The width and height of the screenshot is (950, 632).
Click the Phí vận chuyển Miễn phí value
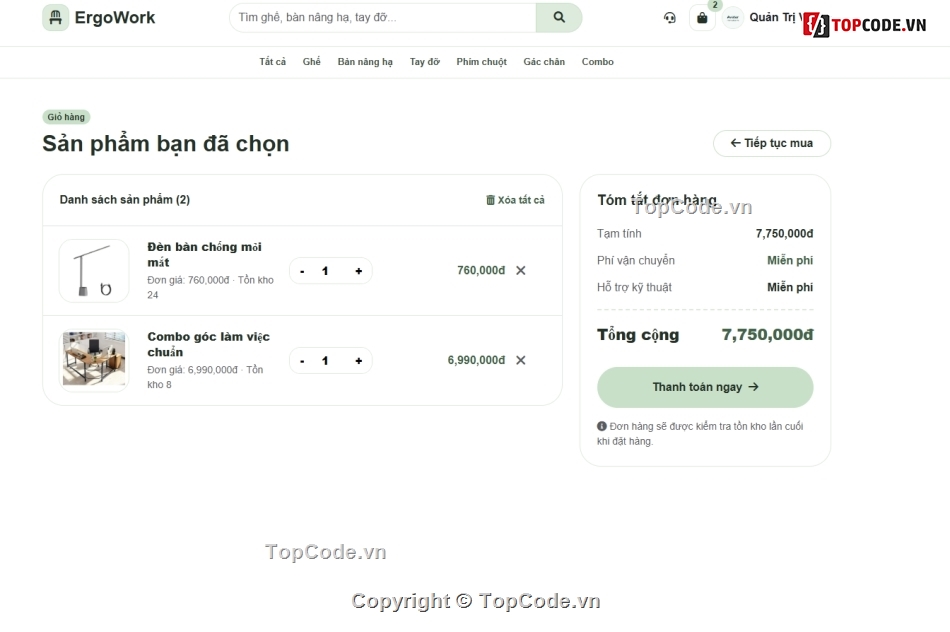coord(790,260)
